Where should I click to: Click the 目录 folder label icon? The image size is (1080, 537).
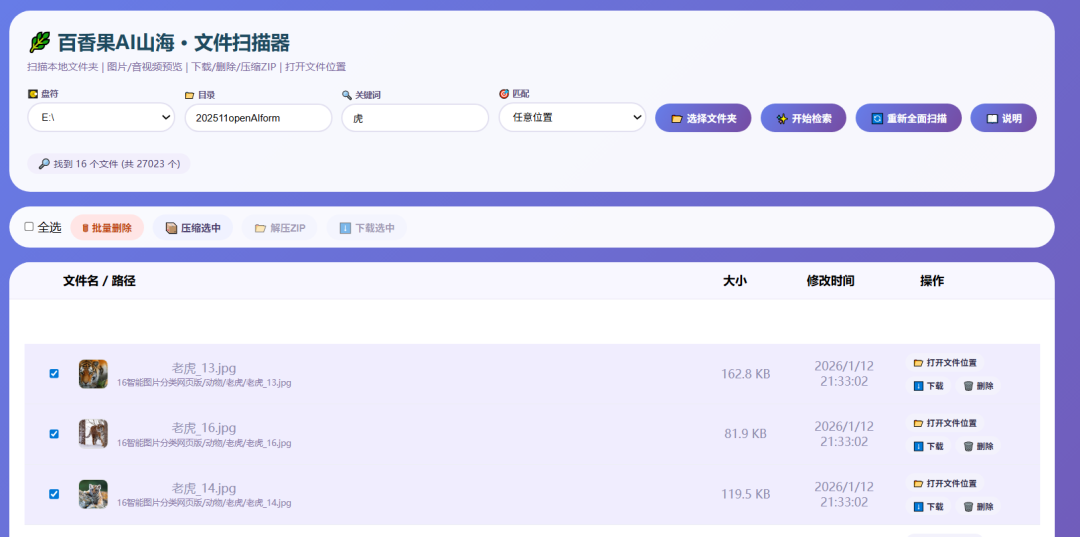point(189,95)
